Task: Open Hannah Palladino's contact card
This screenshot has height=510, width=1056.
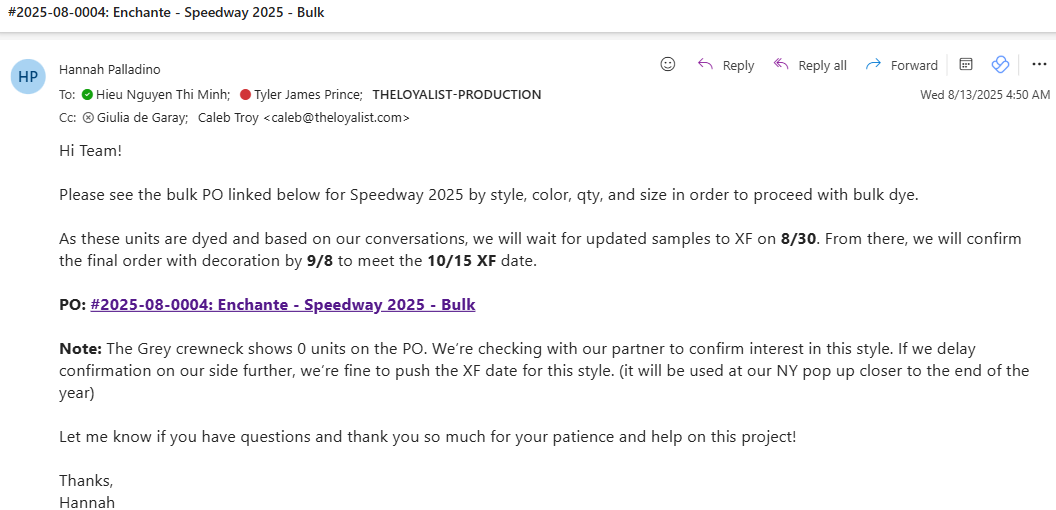Action: (x=110, y=69)
